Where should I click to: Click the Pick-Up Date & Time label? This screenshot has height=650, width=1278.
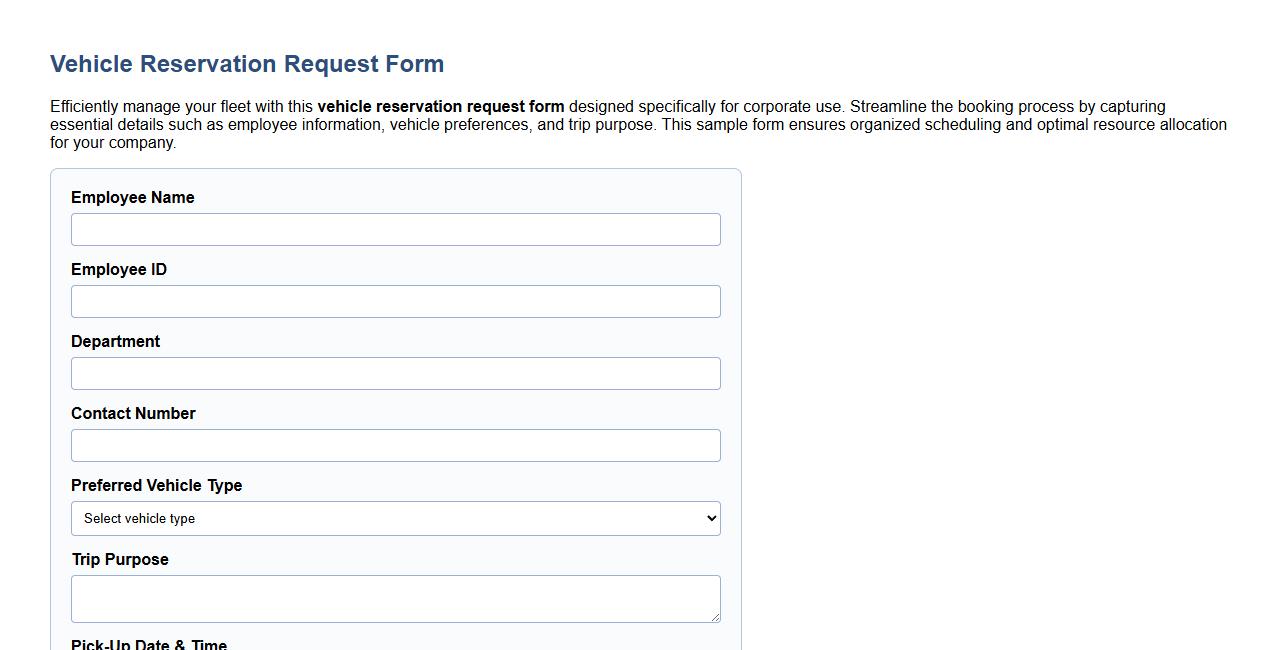148,645
